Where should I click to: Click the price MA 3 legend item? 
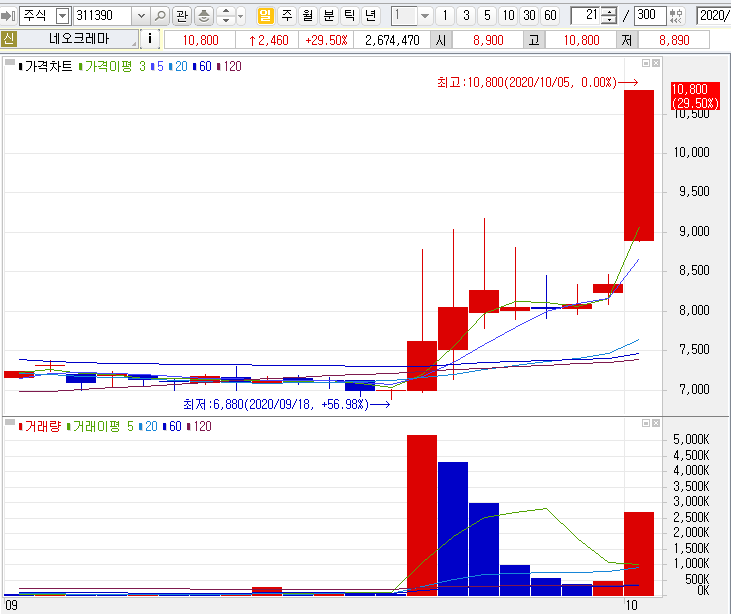click(142, 66)
